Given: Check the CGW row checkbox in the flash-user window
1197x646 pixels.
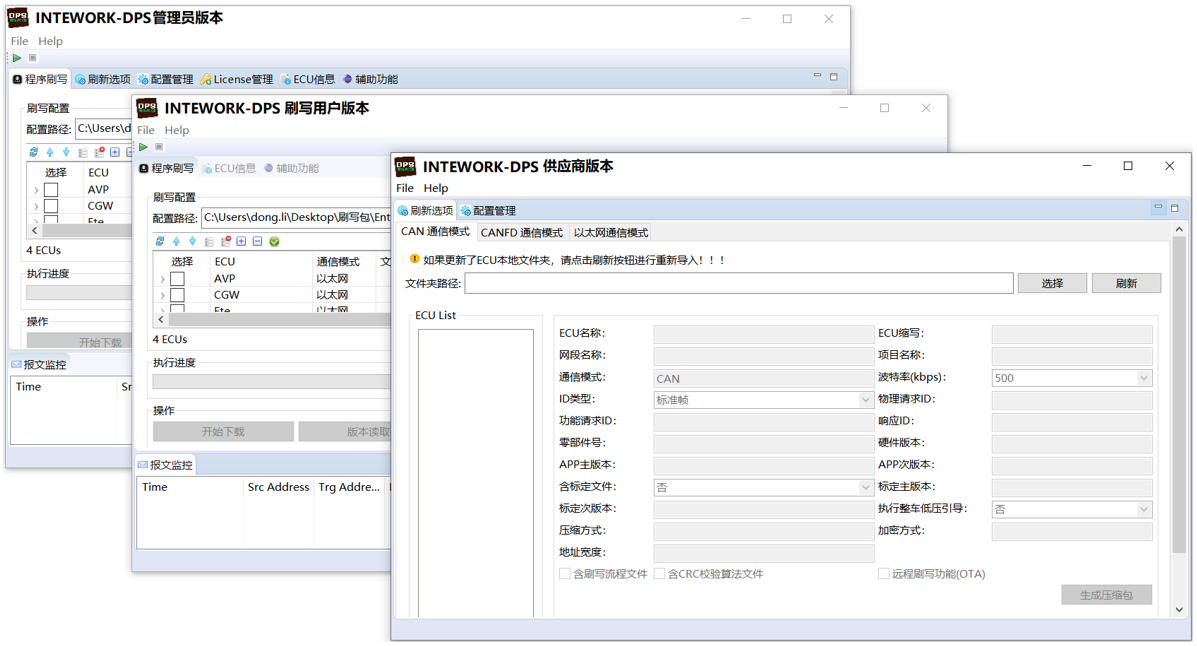Looking at the screenshot, I should pos(177,295).
